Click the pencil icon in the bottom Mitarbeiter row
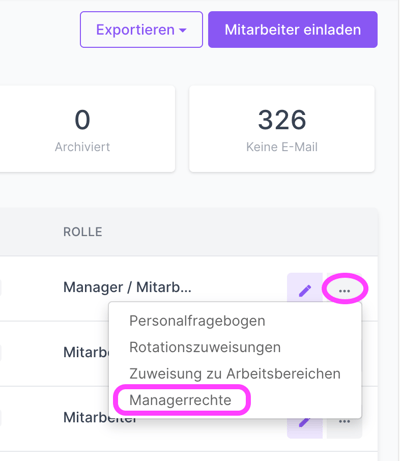 click(x=305, y=422)
